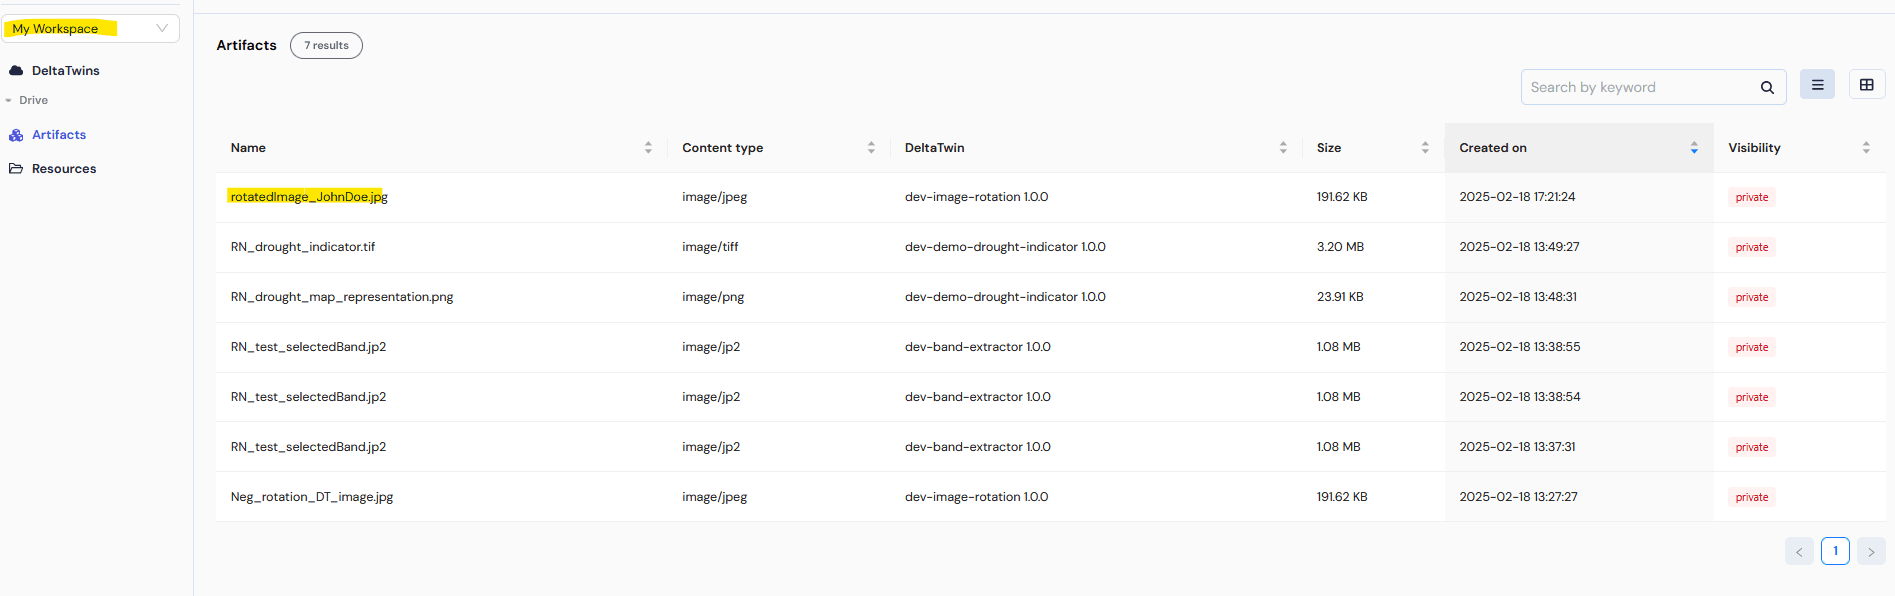Open the DeltaTwins menu item
This screenshot has width=1895, height=596.
coord(65,71)
